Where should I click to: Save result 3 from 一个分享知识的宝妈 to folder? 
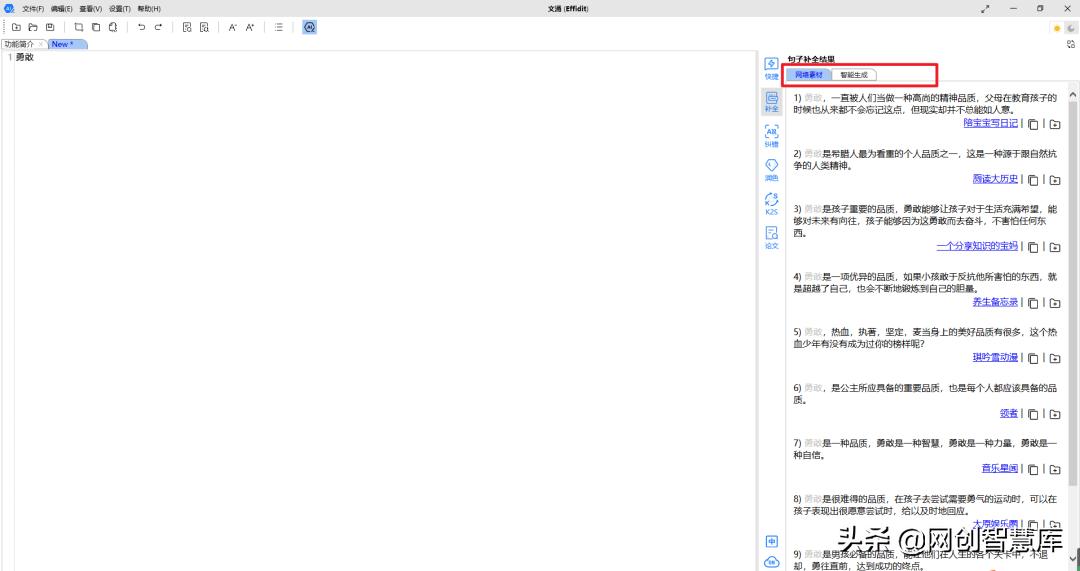pyautogui.click(x=1055, y=247)
